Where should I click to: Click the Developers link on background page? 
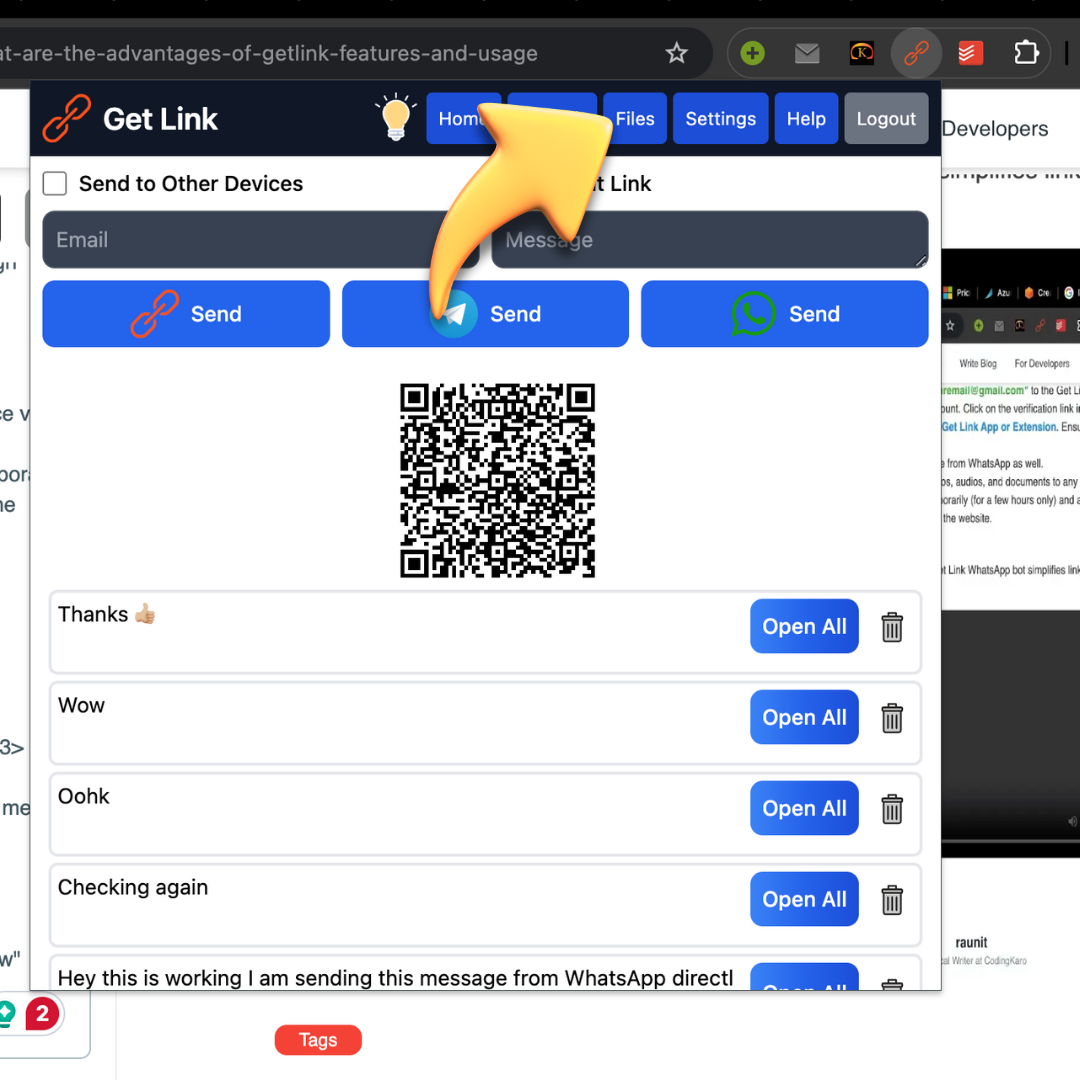[x=995, y=129]
